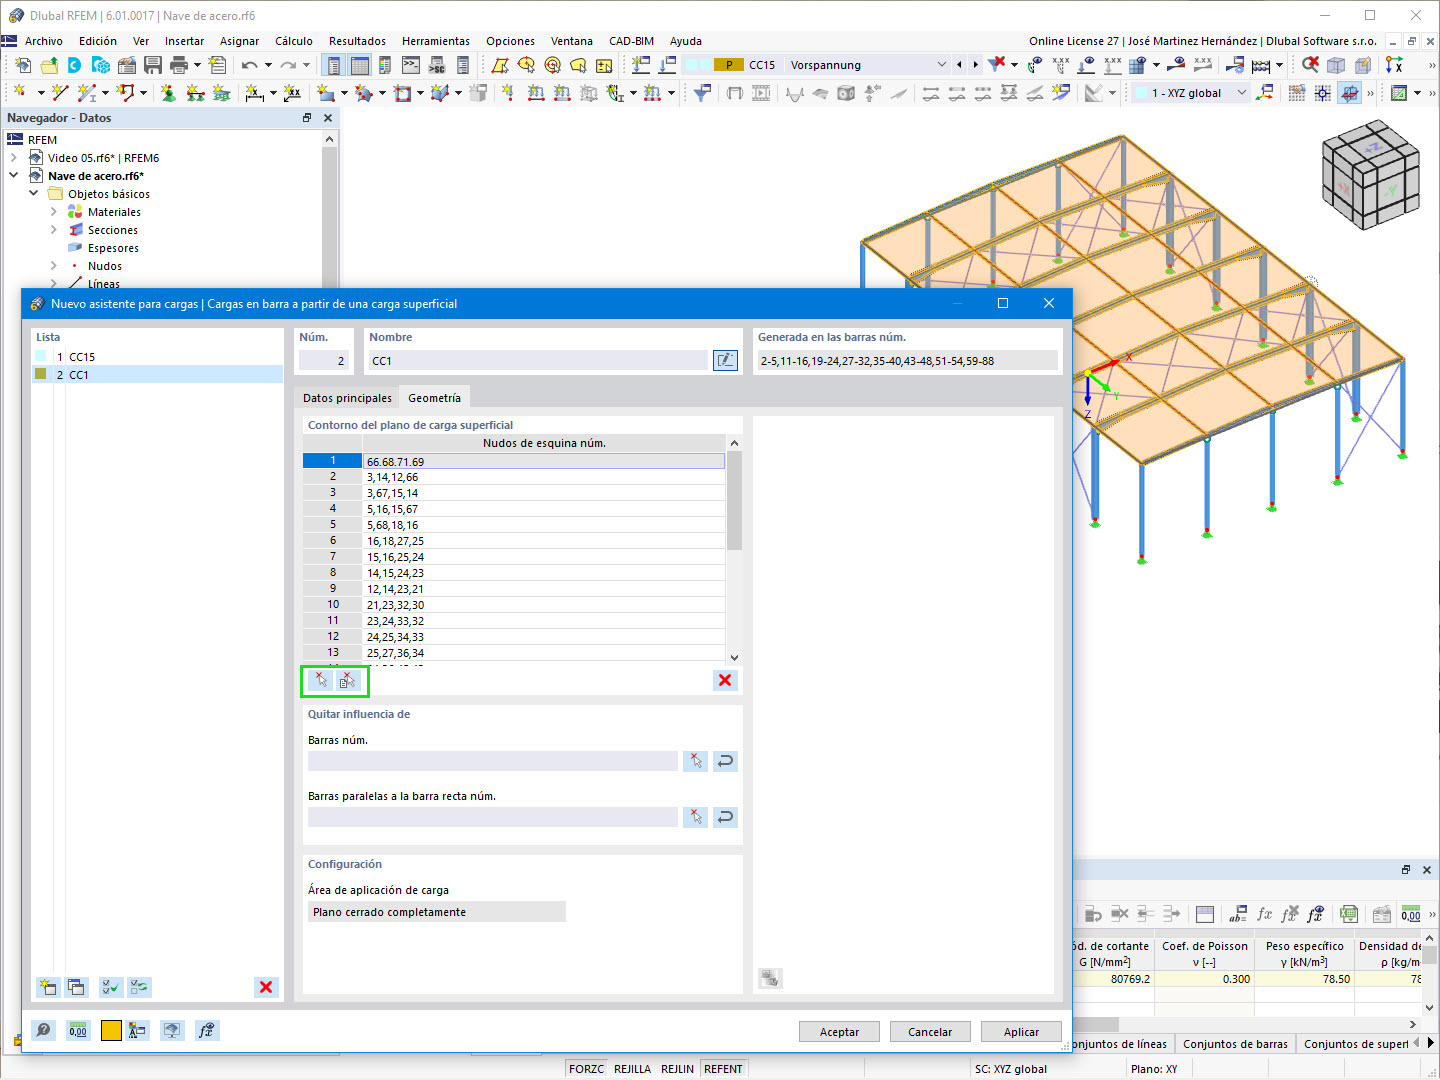Expand the Nudos tree item
Viewport: 1440px width, 1080px height.
click(x=54, y=266)
